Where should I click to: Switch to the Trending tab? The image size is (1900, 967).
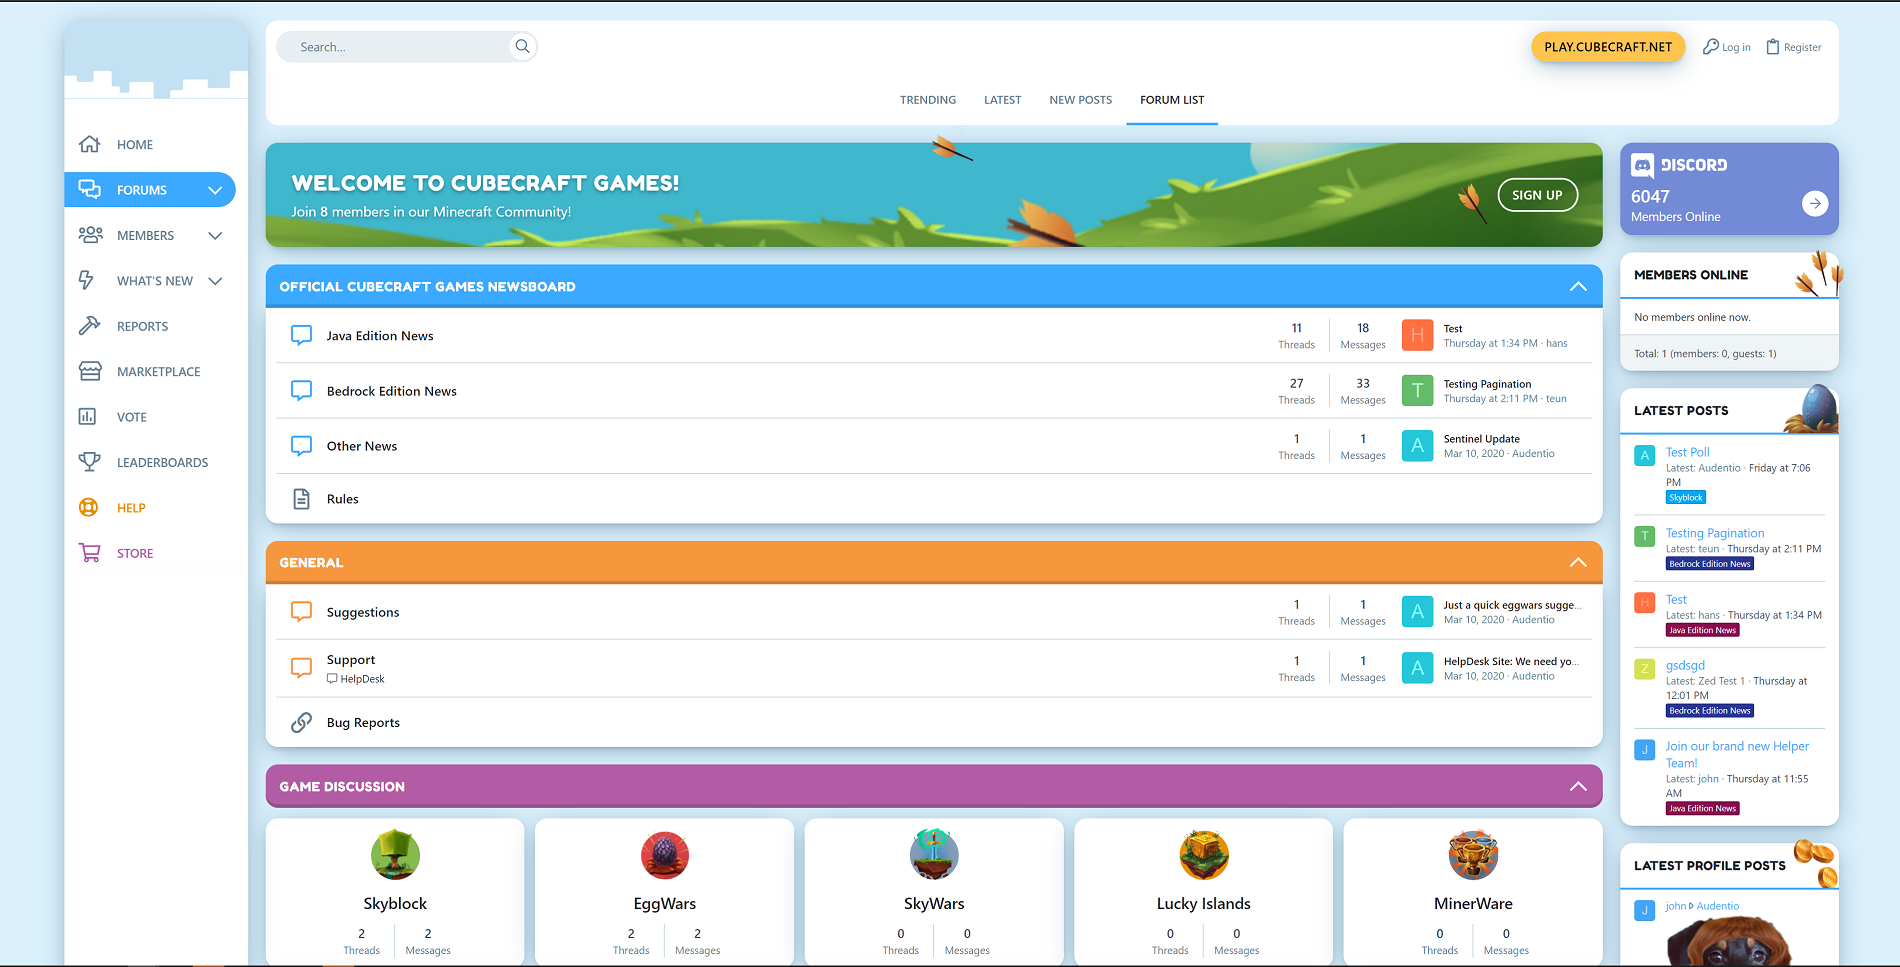927,100
